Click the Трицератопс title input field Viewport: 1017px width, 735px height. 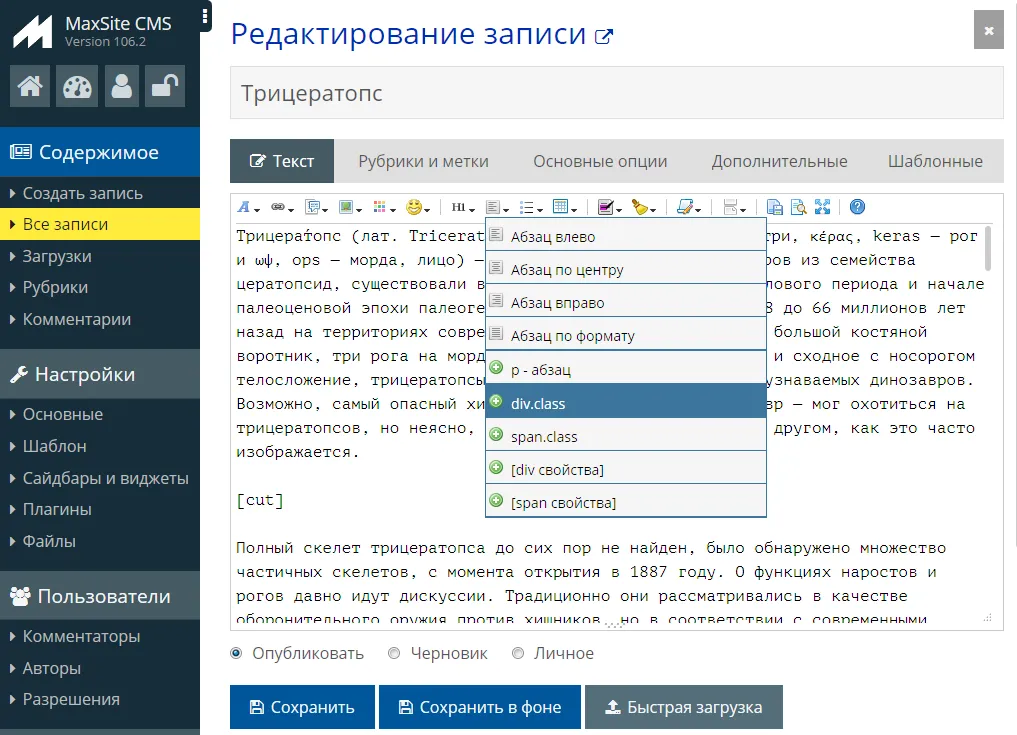(x=616, y=93)
